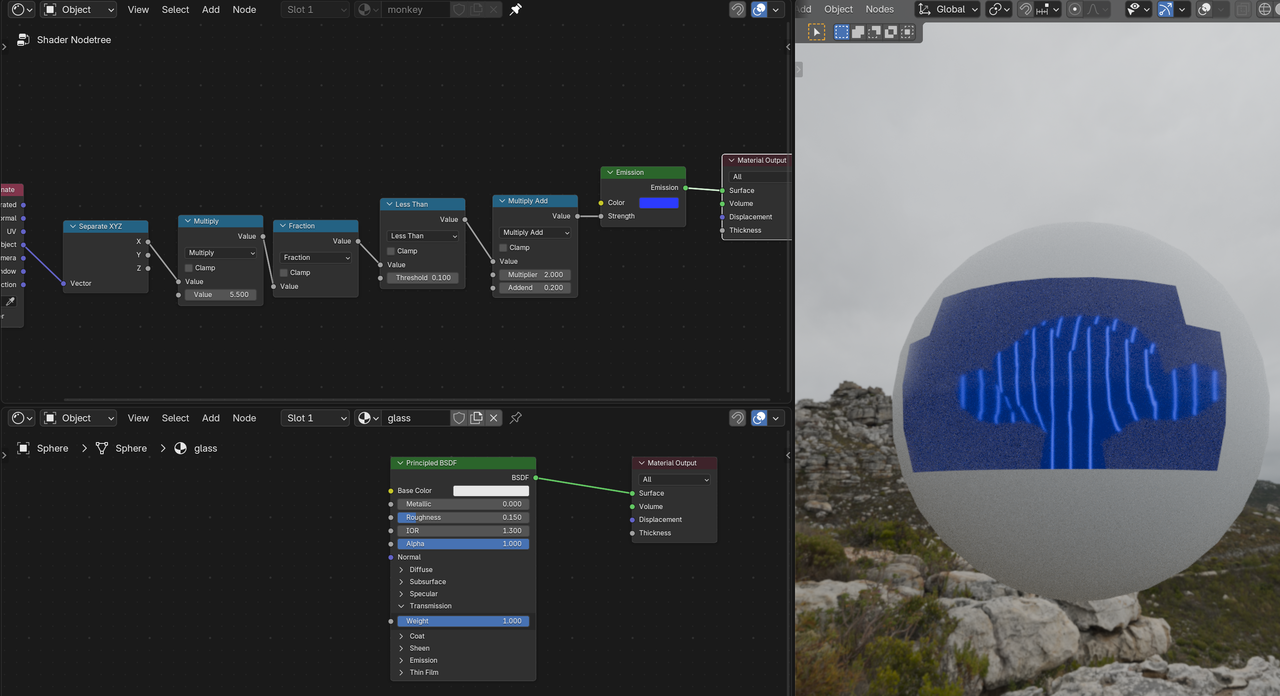1280x696 pixels.
Task: Open the Node menu in the lower node editor
Action: pyautogui.click(x=244, y=418)
